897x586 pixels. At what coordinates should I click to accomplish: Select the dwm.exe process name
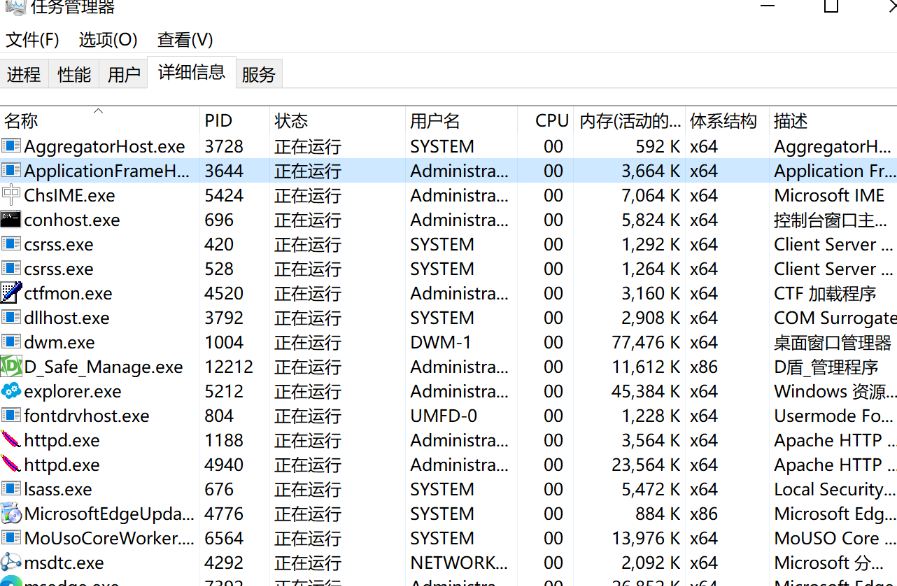pos(59,343)
